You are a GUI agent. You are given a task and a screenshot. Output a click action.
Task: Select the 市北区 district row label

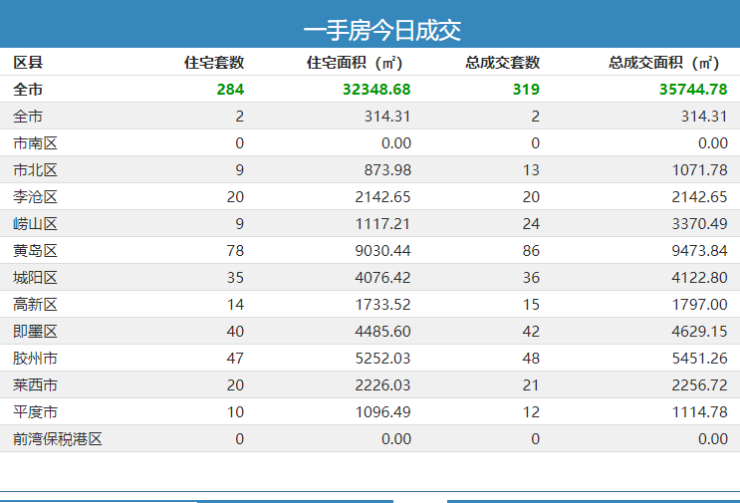pos(35,170)
